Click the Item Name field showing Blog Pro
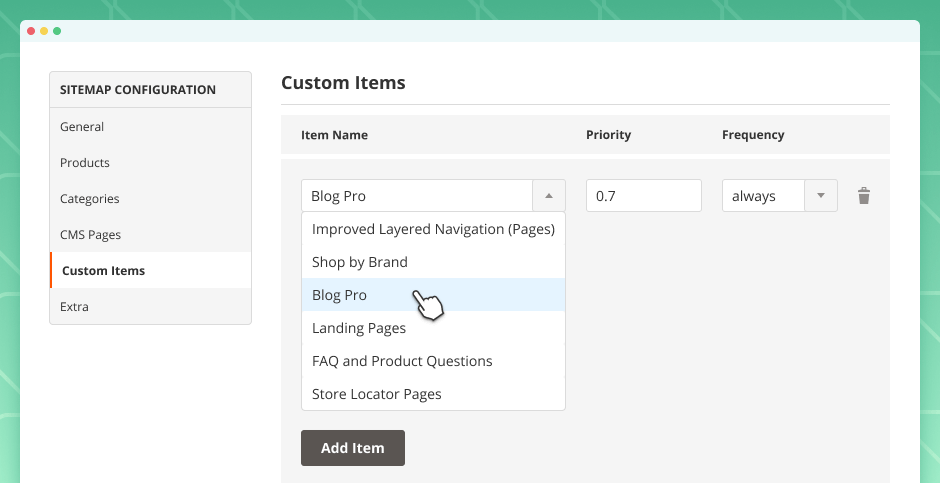 pyautogui.click(x=417, y=195)
